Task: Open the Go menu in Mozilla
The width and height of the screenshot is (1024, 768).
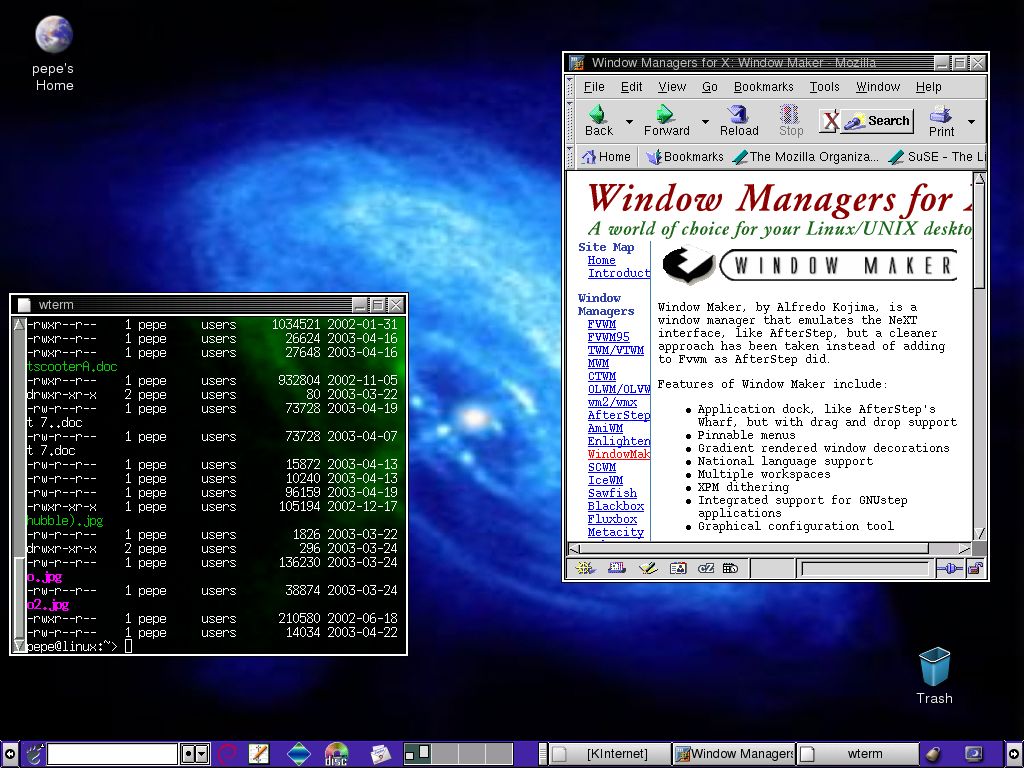Action: click(x=709, y=87)
